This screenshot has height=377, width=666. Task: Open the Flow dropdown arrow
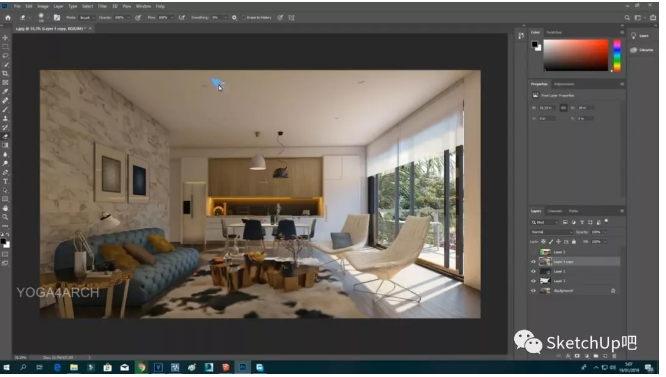tap(172, 17)
